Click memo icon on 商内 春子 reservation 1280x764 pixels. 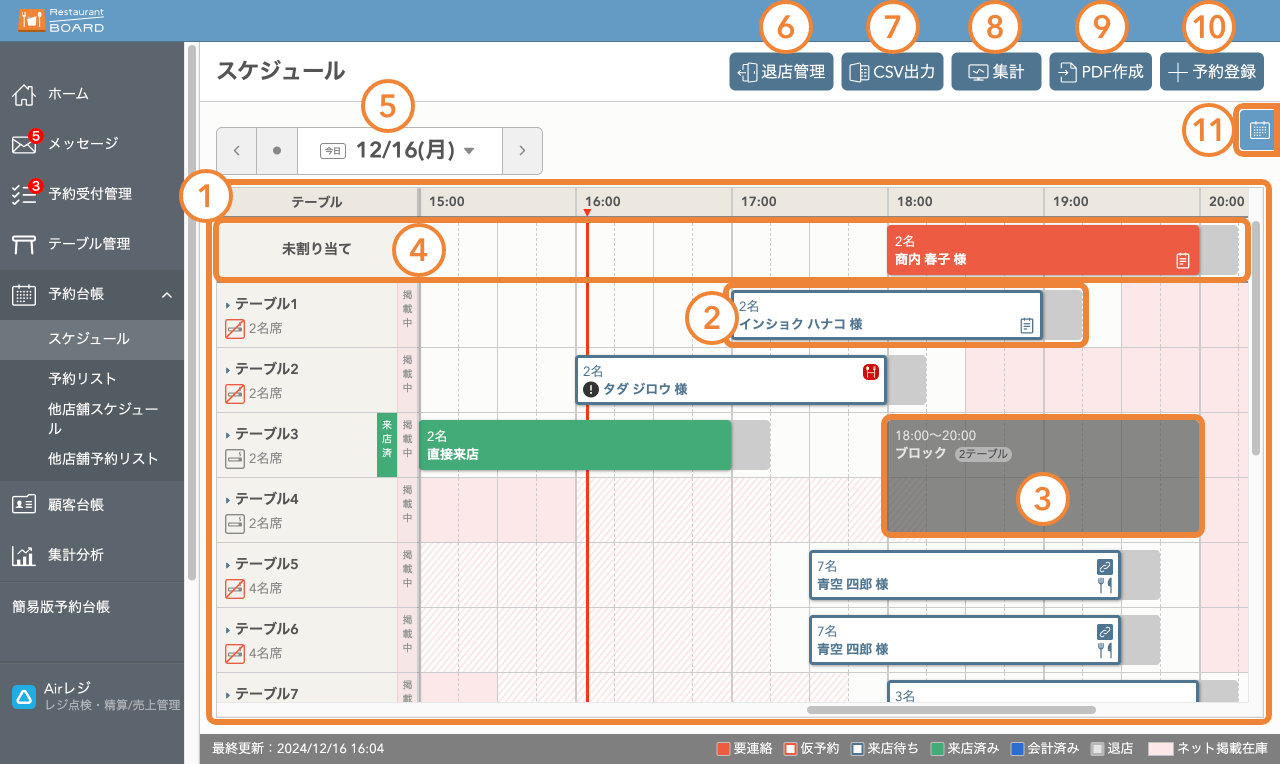click(1183, 260)
